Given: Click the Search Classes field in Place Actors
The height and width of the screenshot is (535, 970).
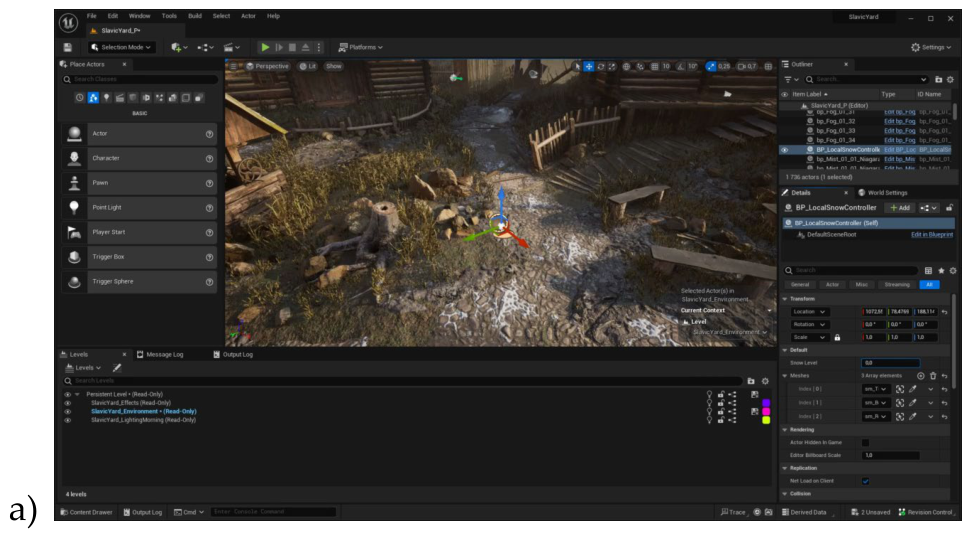Looking at the screenshot, I should 140,79.
